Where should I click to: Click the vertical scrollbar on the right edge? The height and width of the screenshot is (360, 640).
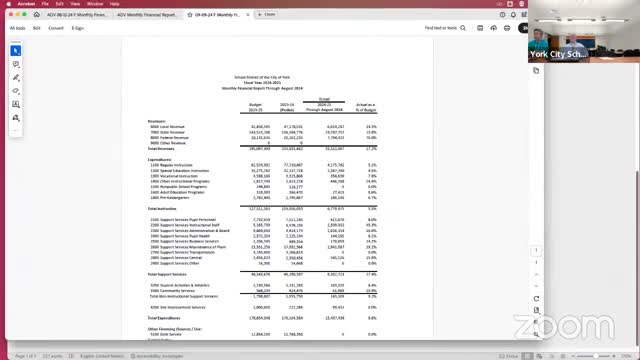(x=638, y=257)
